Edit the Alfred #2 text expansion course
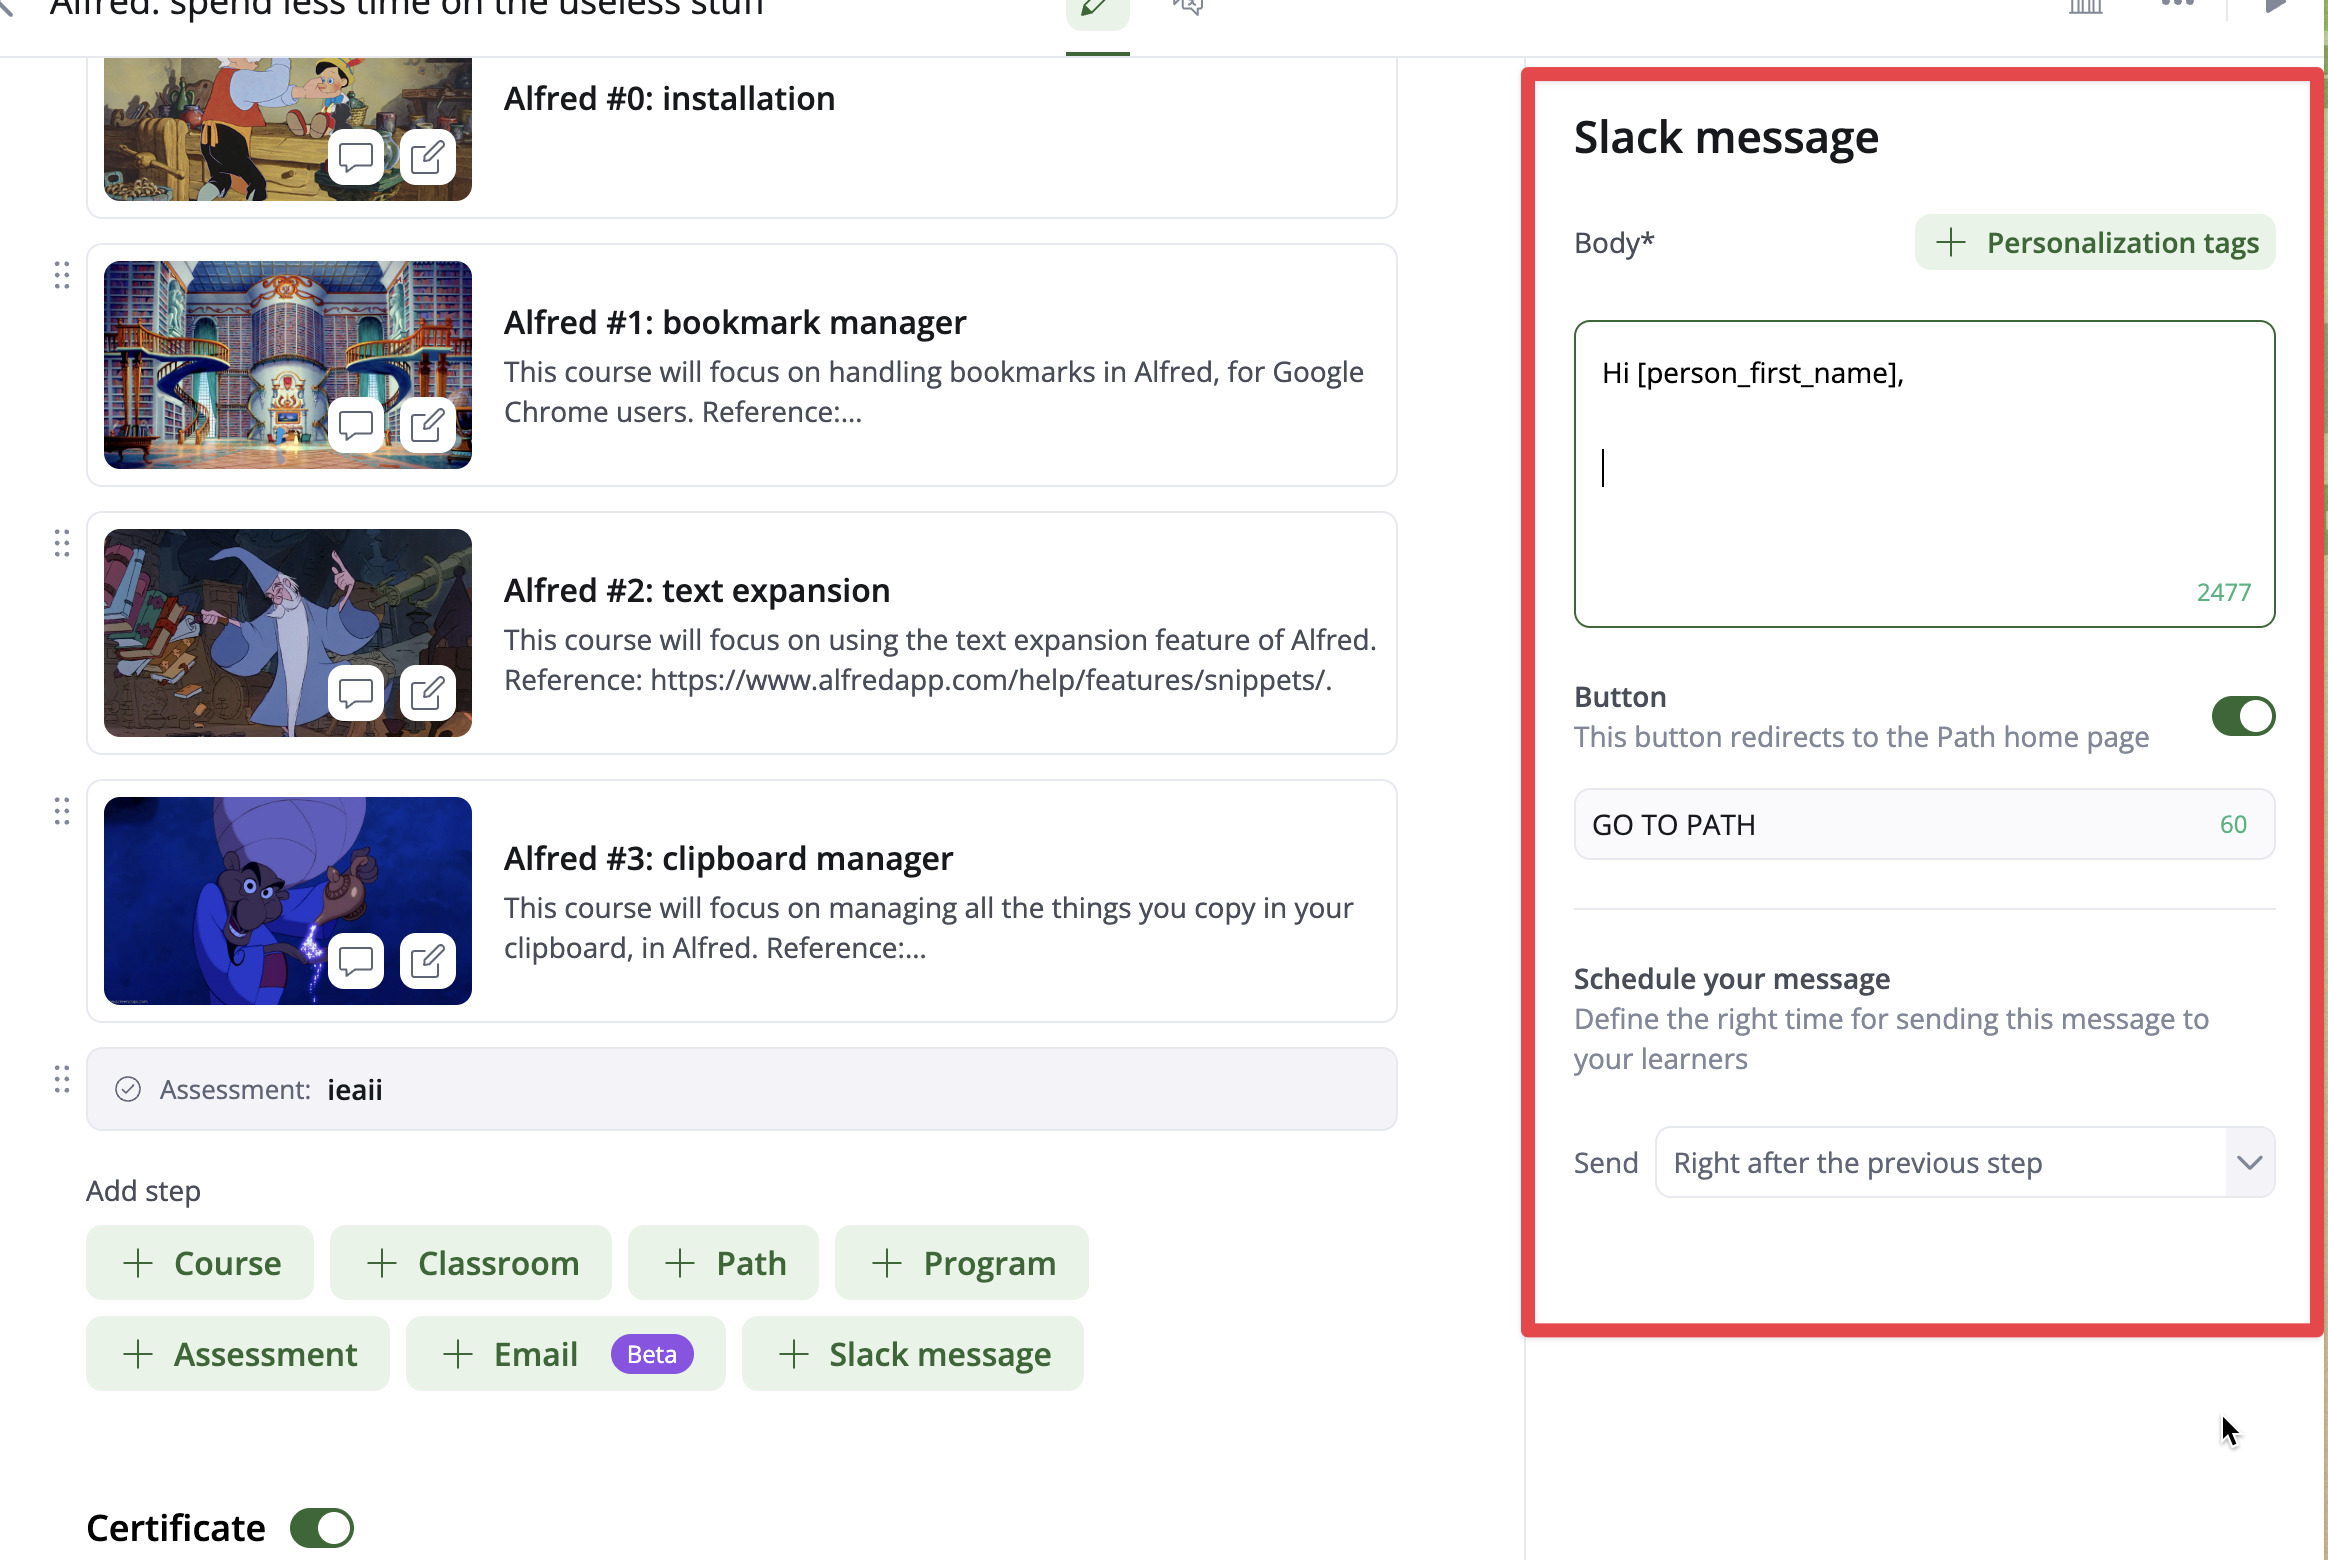The image size is (2328, 1560). click(427, 693)
